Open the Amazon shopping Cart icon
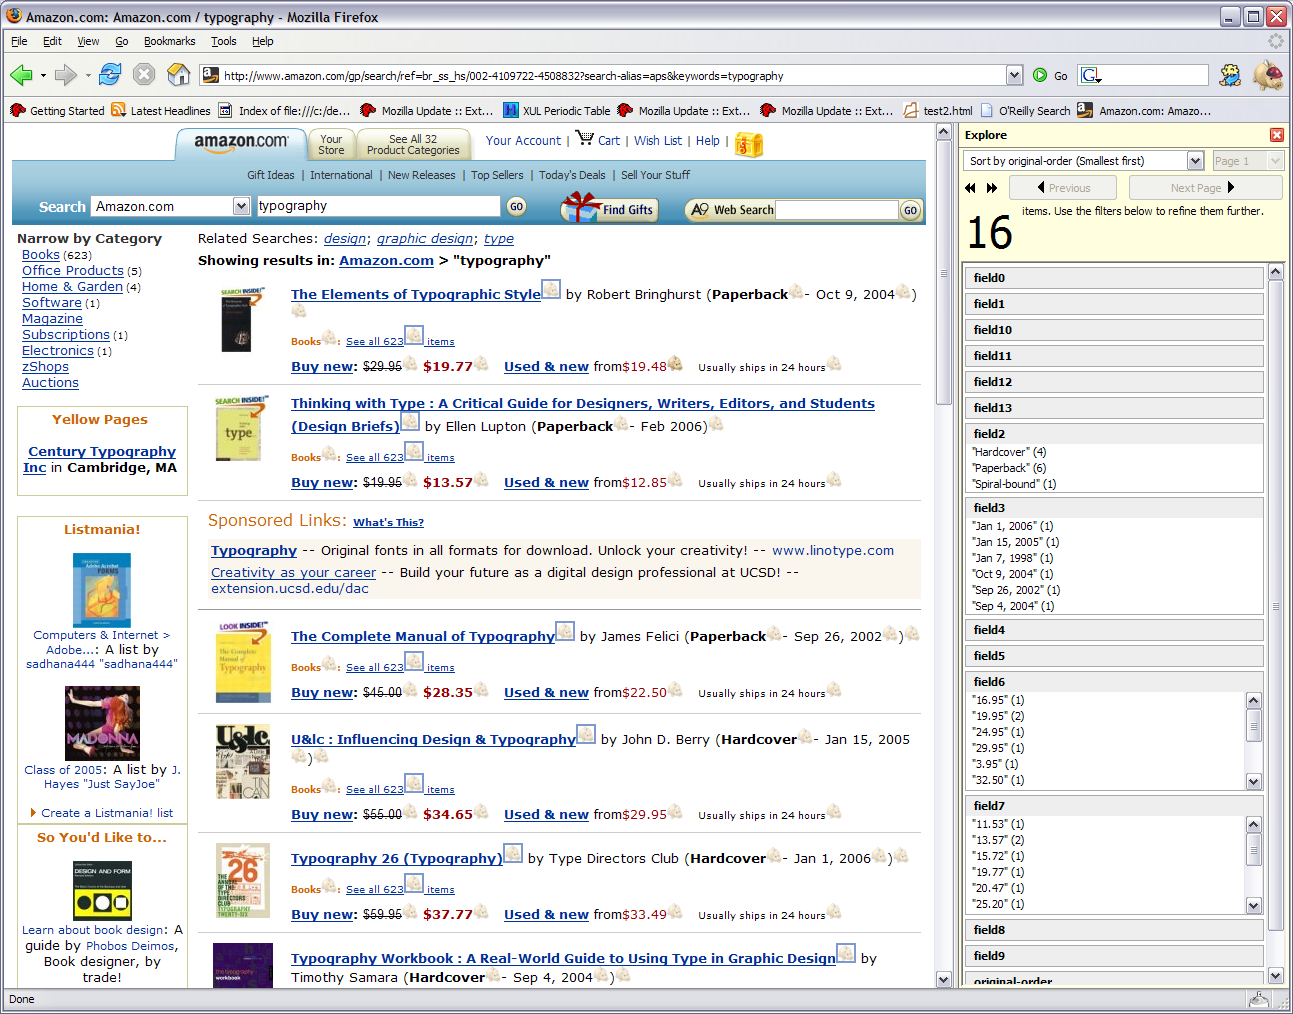This screenshot has height=1014, width=1293. (x=586, y=139)
